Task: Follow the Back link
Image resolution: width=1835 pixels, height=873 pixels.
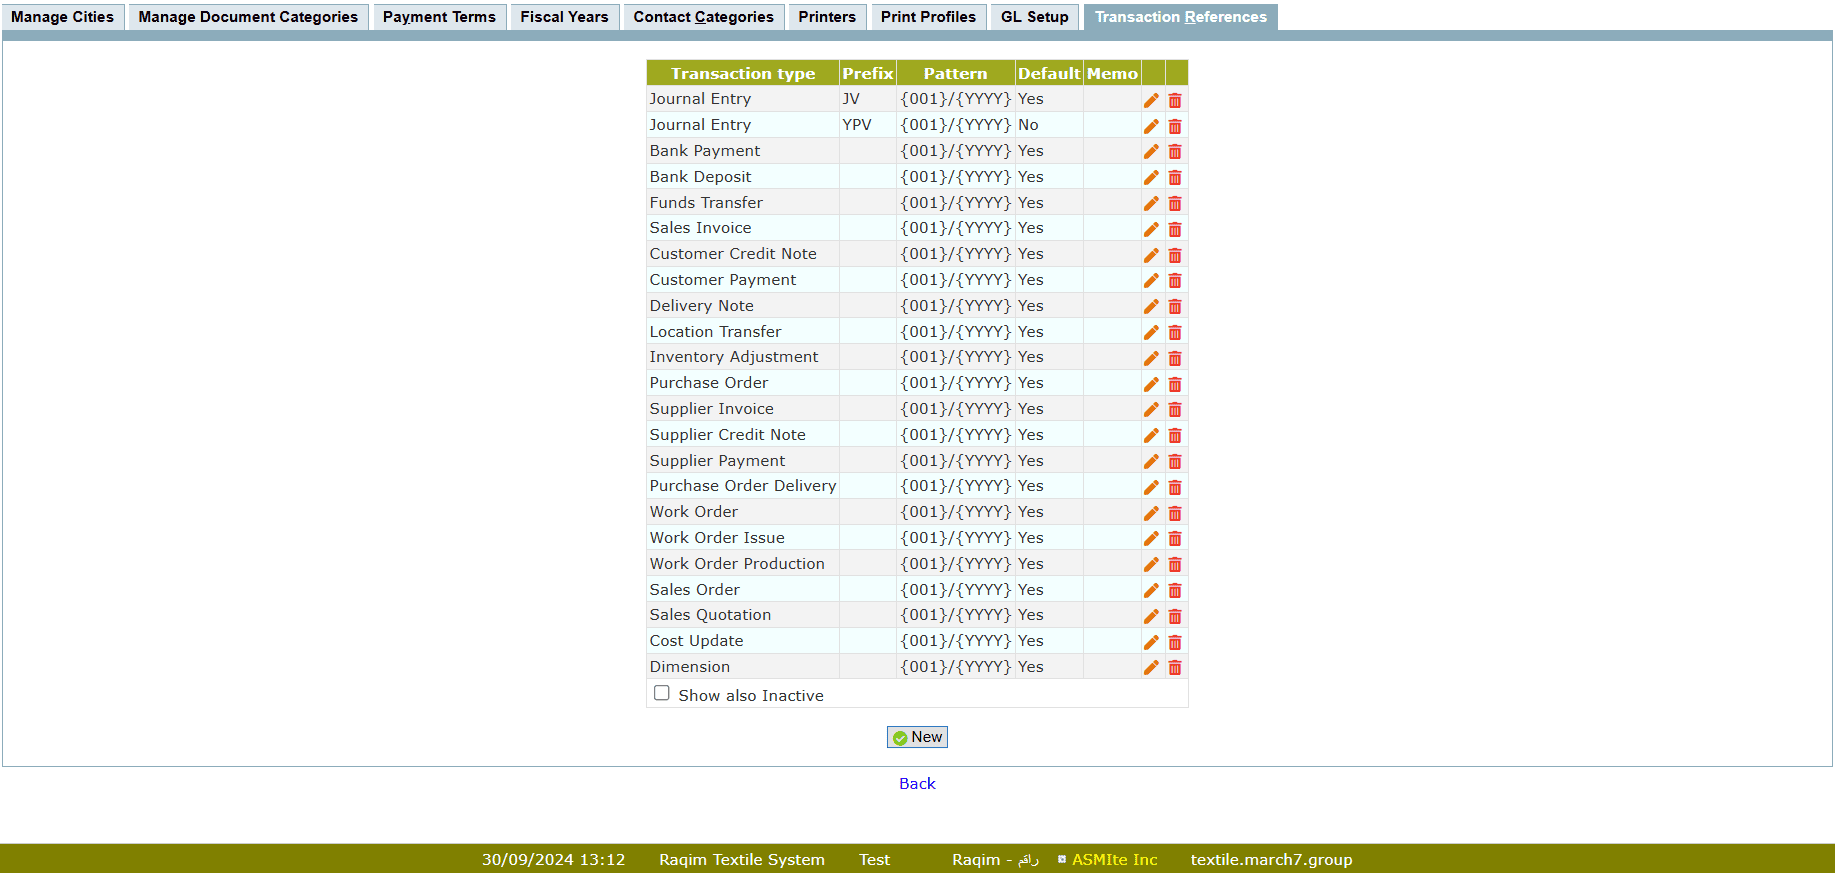Action: pyautogui.click(x=917, y=784)
